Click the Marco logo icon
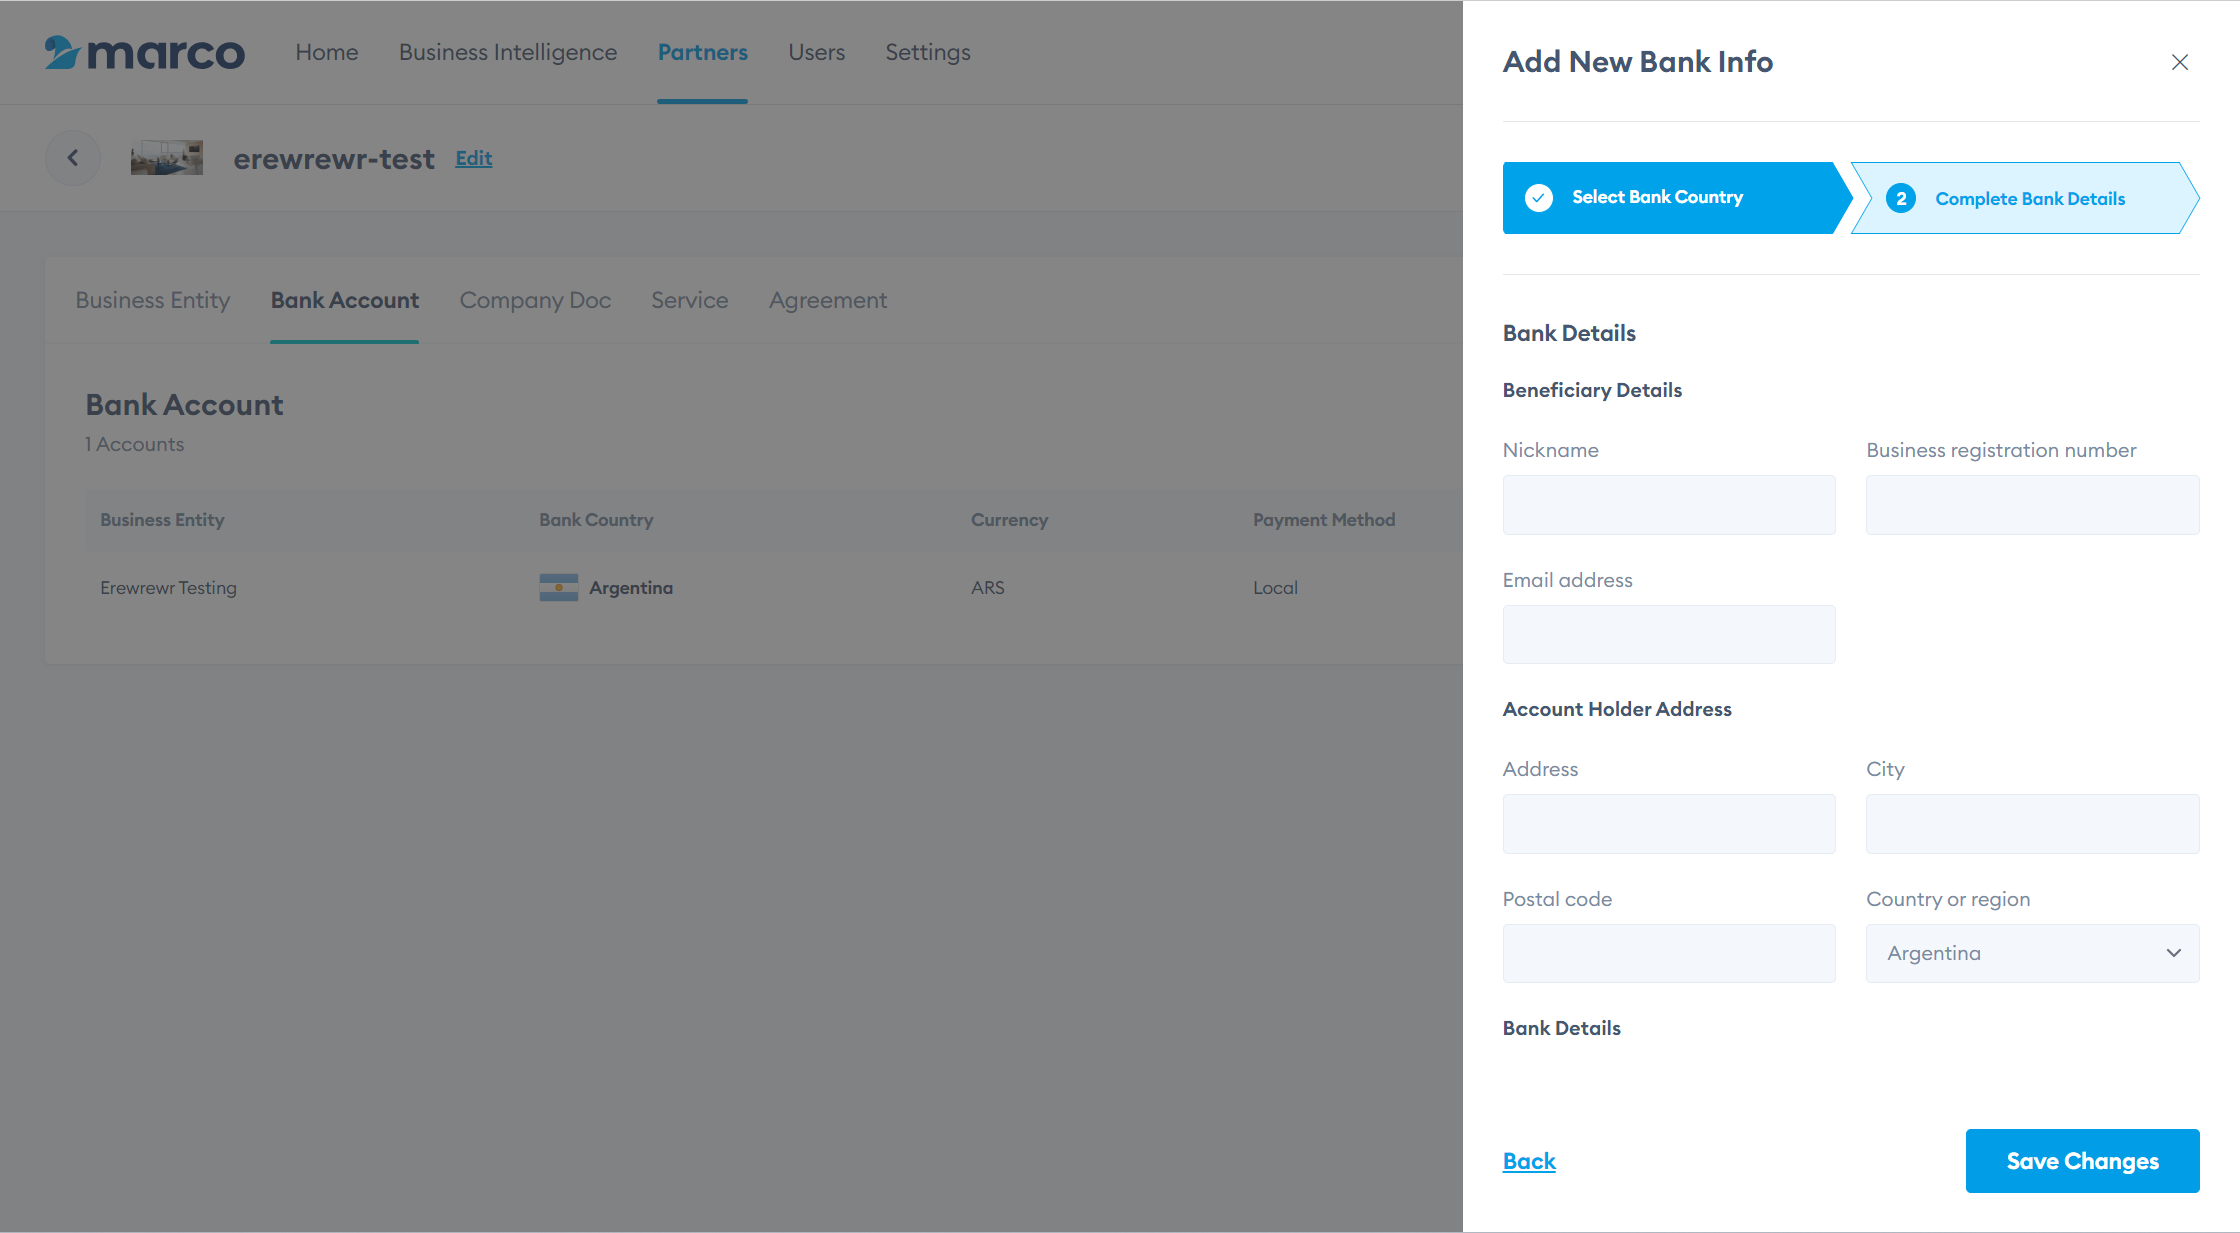 pos(62,53)
